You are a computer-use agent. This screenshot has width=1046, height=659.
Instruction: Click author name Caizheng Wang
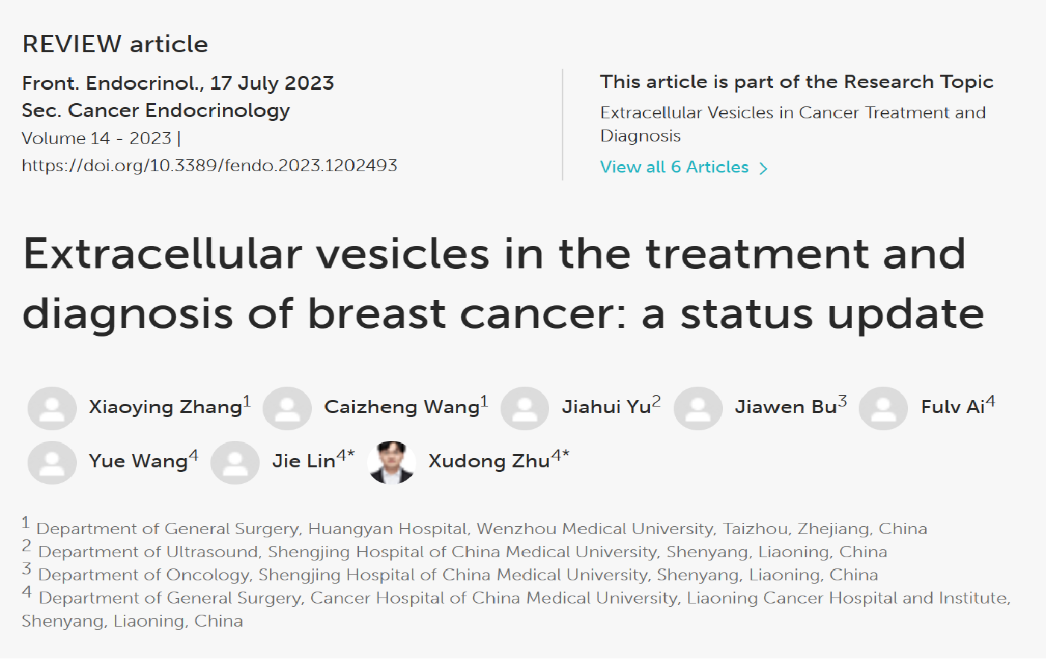[402, 407]
